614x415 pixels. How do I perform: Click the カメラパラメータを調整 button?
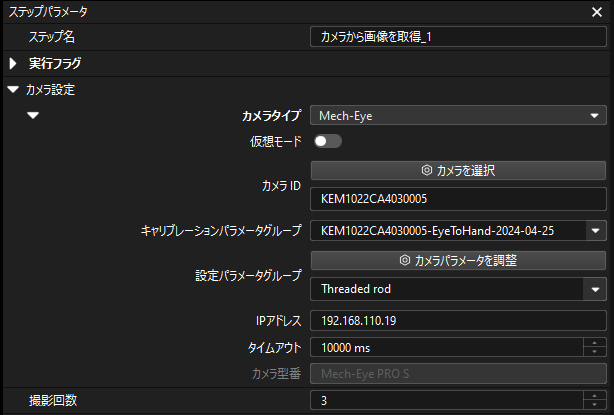coord(458,260)
